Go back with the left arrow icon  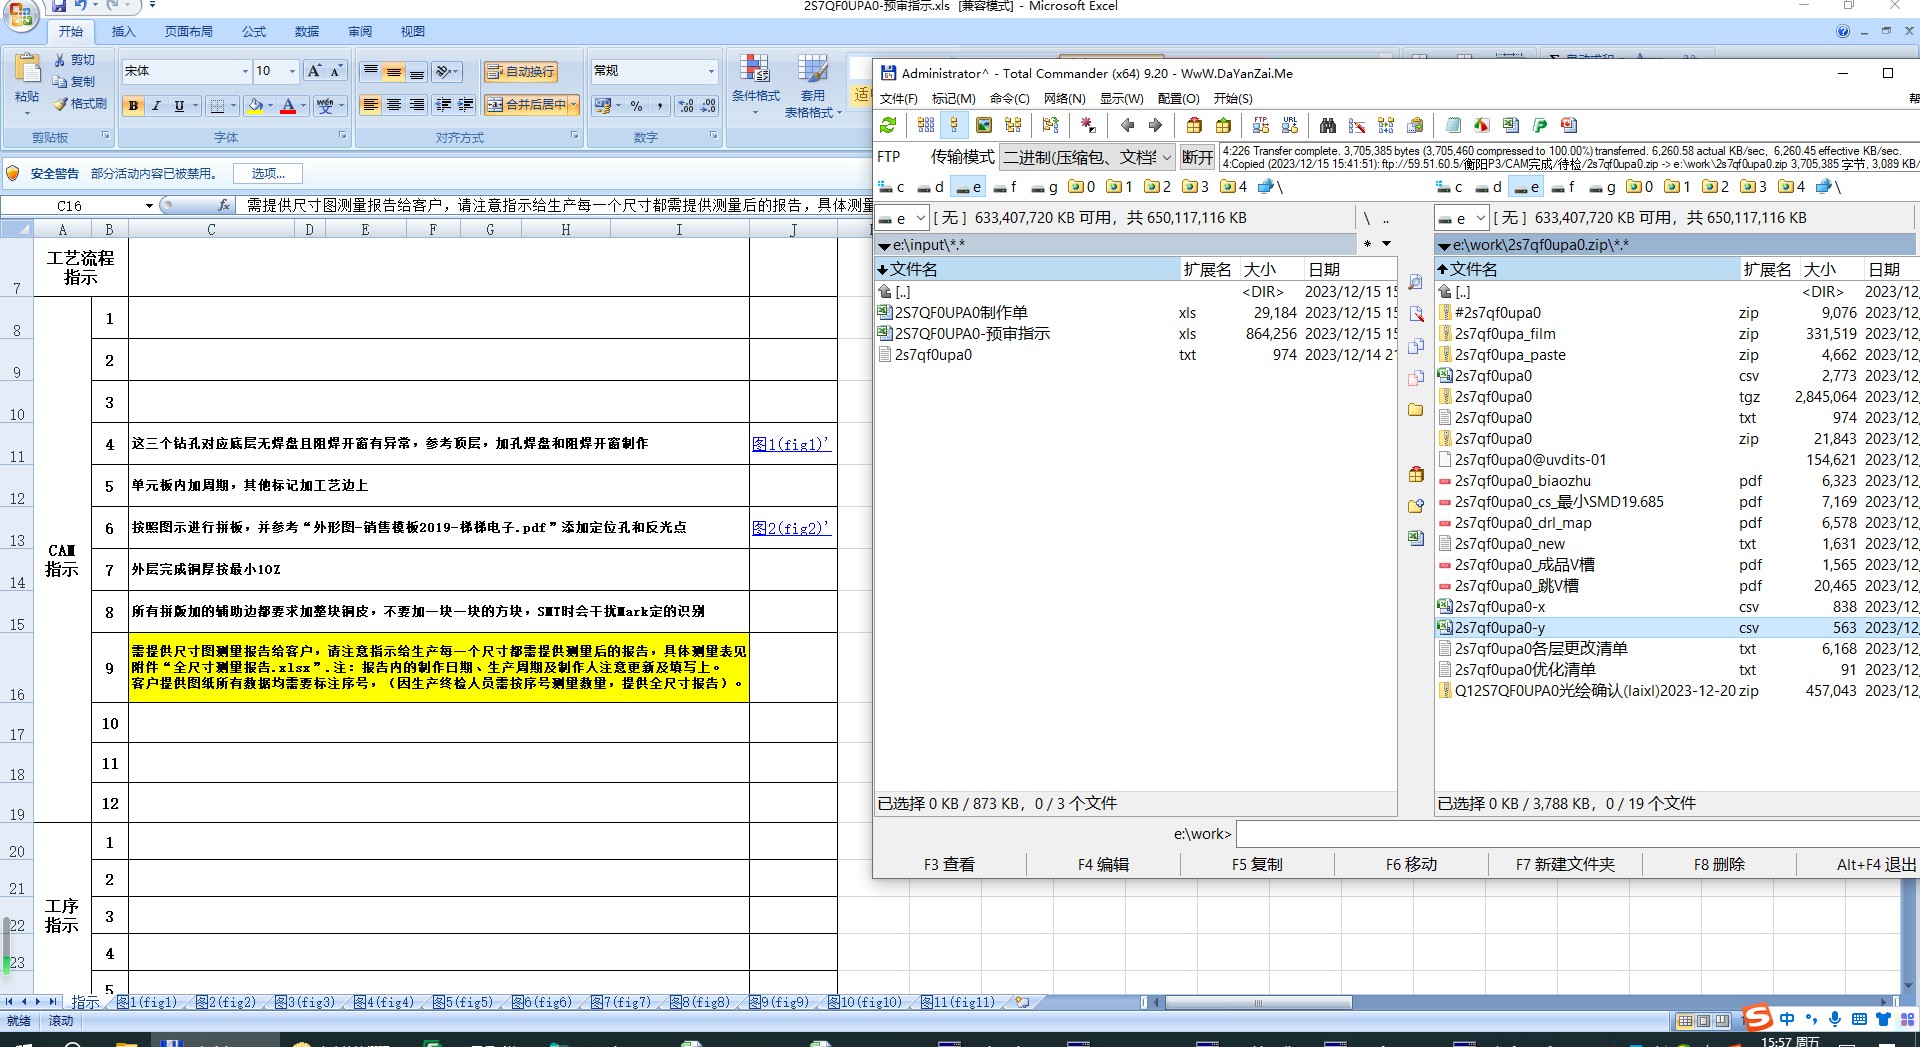[1127, 125]
